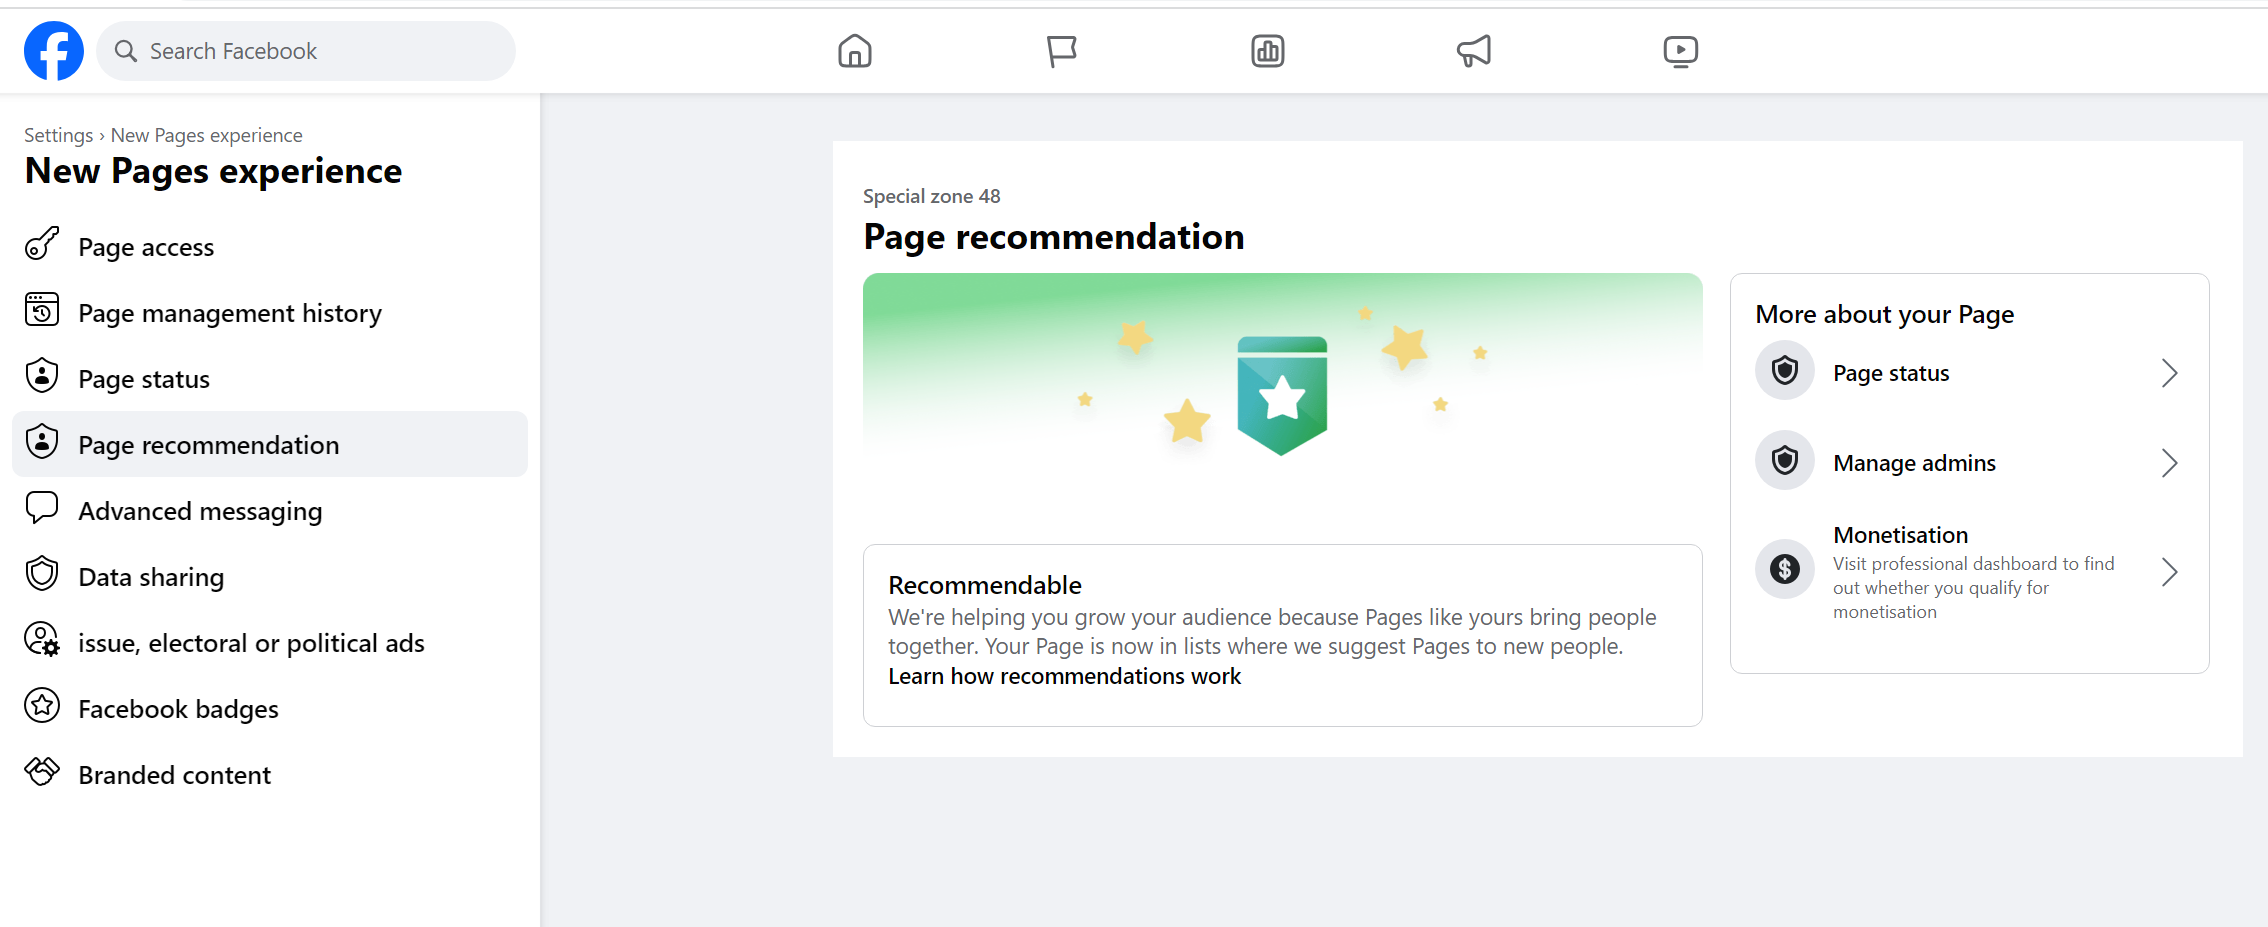
Task: Click the Branded content handshake icon
Action: pyautogui.click(x=42, y=772)
